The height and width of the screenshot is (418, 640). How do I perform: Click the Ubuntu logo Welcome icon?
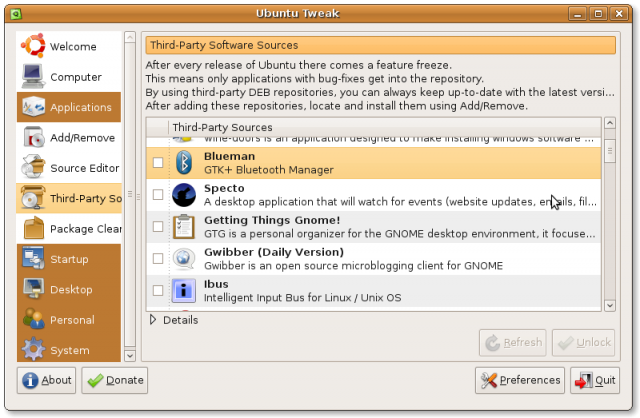pos(33,46)
